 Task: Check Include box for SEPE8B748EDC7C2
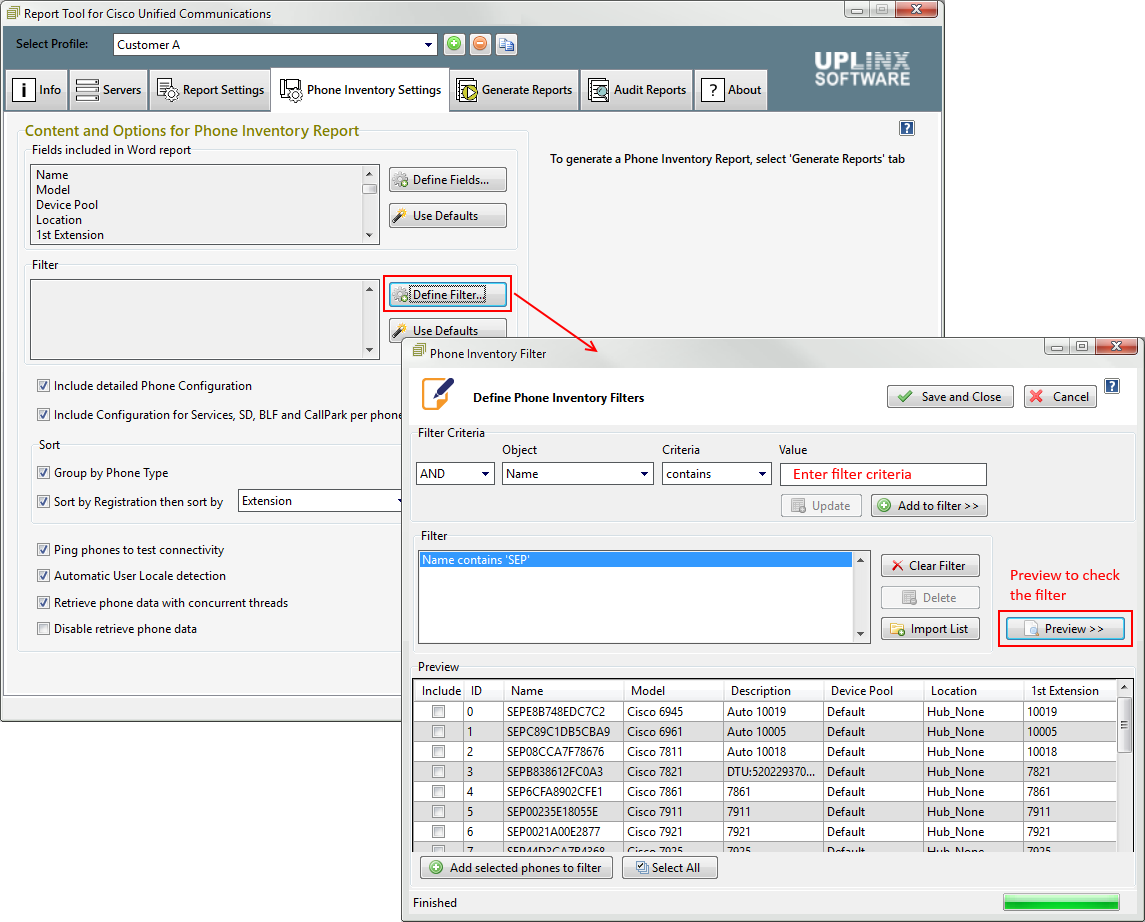click(x=438, y=711)
